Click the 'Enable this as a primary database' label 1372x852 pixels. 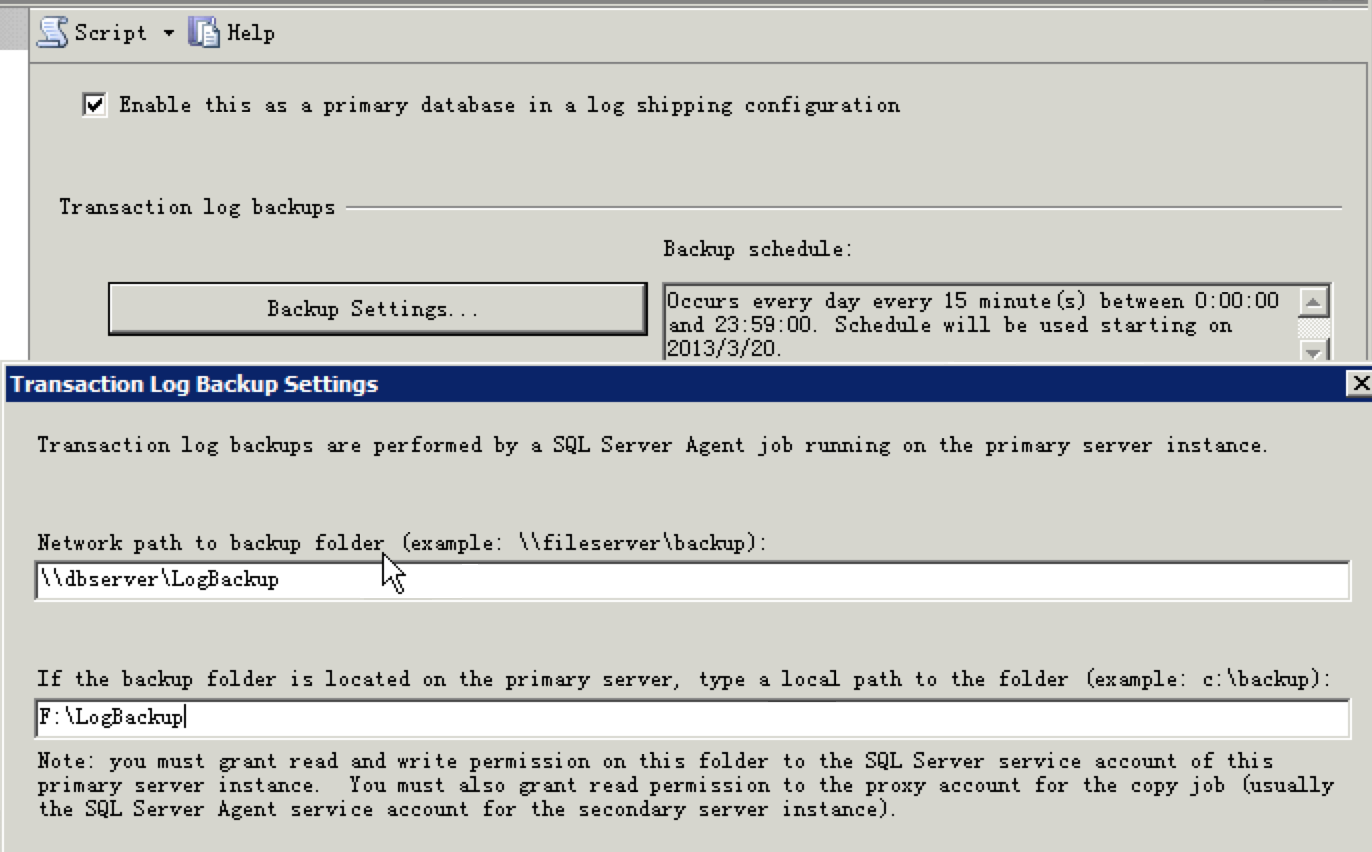509,105
